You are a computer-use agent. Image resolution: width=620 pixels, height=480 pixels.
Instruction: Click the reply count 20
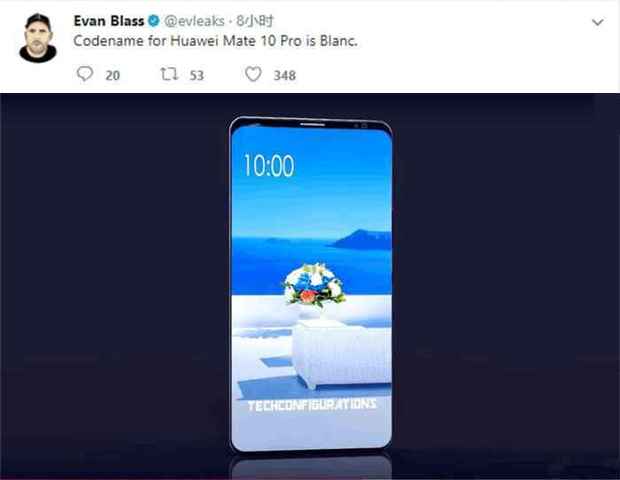tap(113, 76)
